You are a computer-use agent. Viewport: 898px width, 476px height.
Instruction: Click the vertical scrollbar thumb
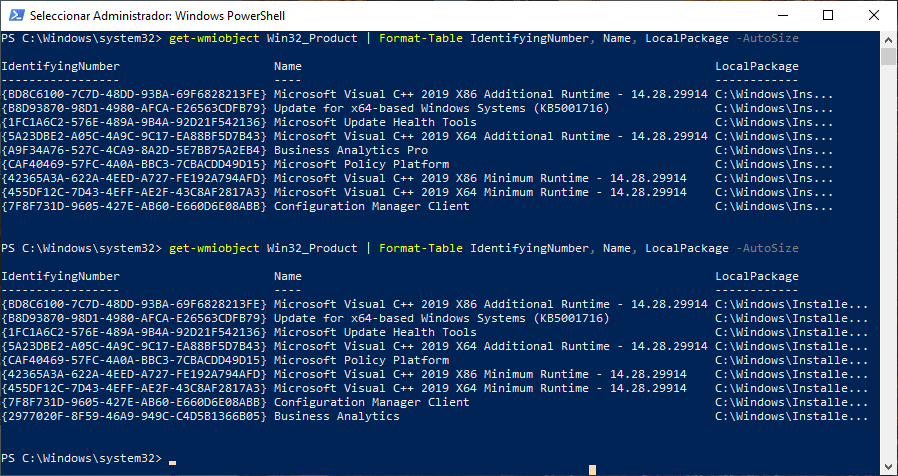[x=888, y=57]
